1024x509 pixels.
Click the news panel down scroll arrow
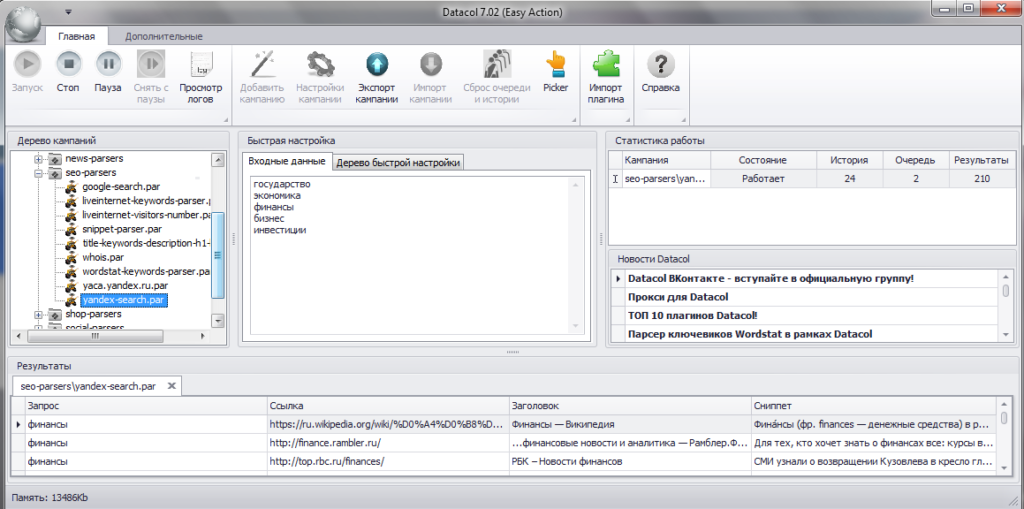click(1005, 335)
